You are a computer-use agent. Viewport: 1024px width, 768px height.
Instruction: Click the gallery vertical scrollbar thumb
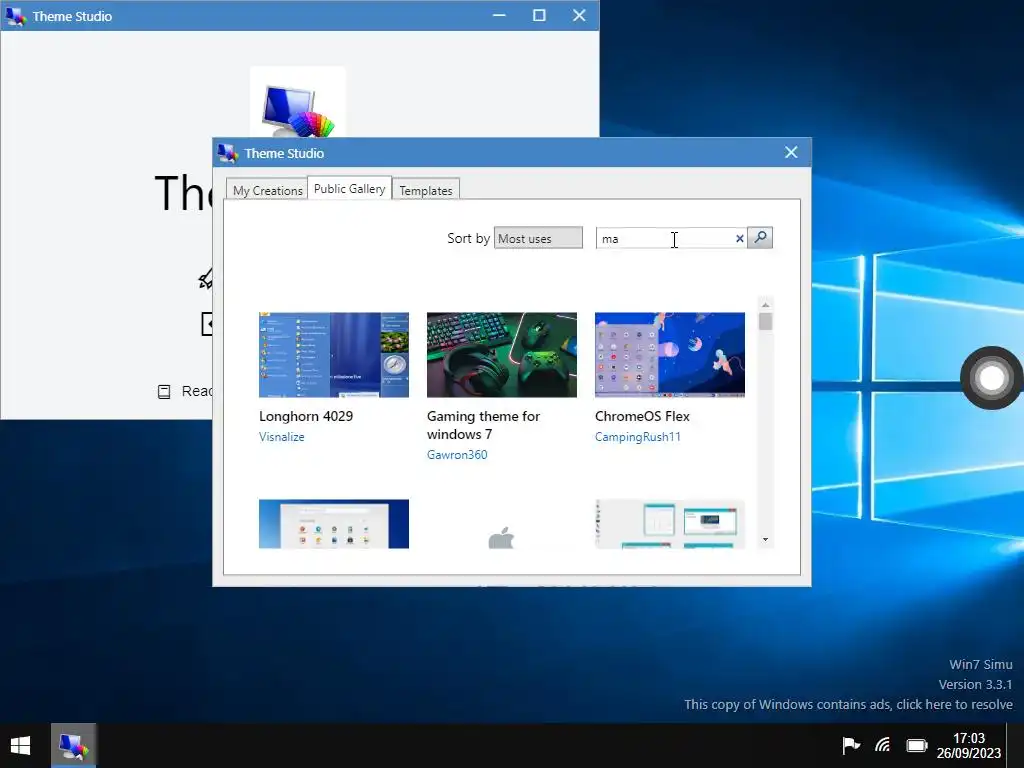765,321
